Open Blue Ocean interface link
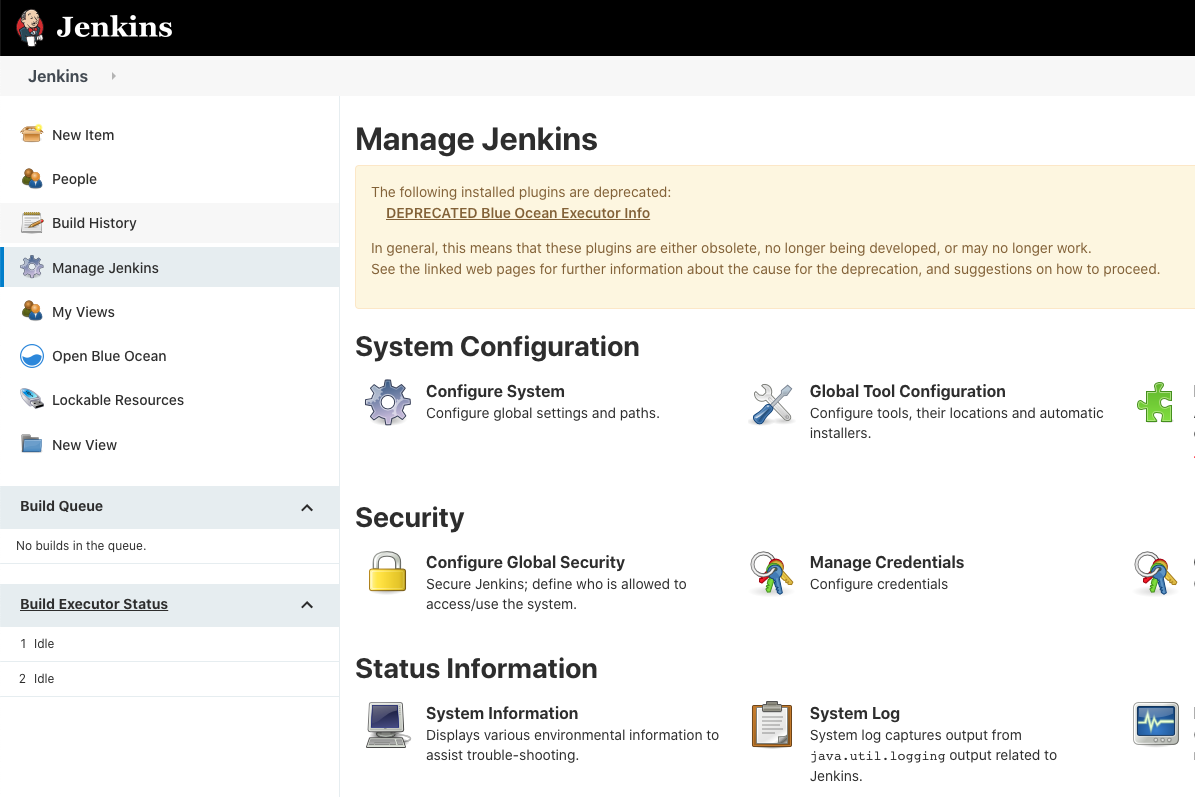Screen dimensions: 1195x797 click(x=109, y=356)
